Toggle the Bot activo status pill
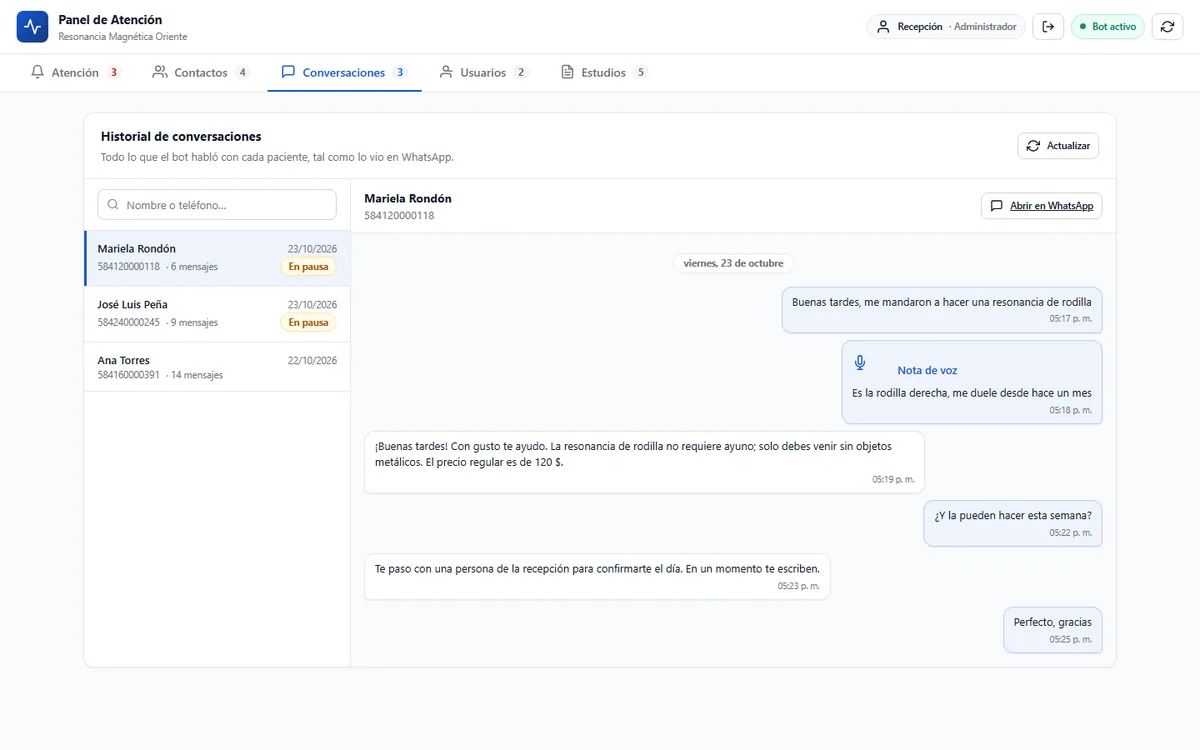Viewport: 1200px width, 750px height. (x=1107, y=27)
